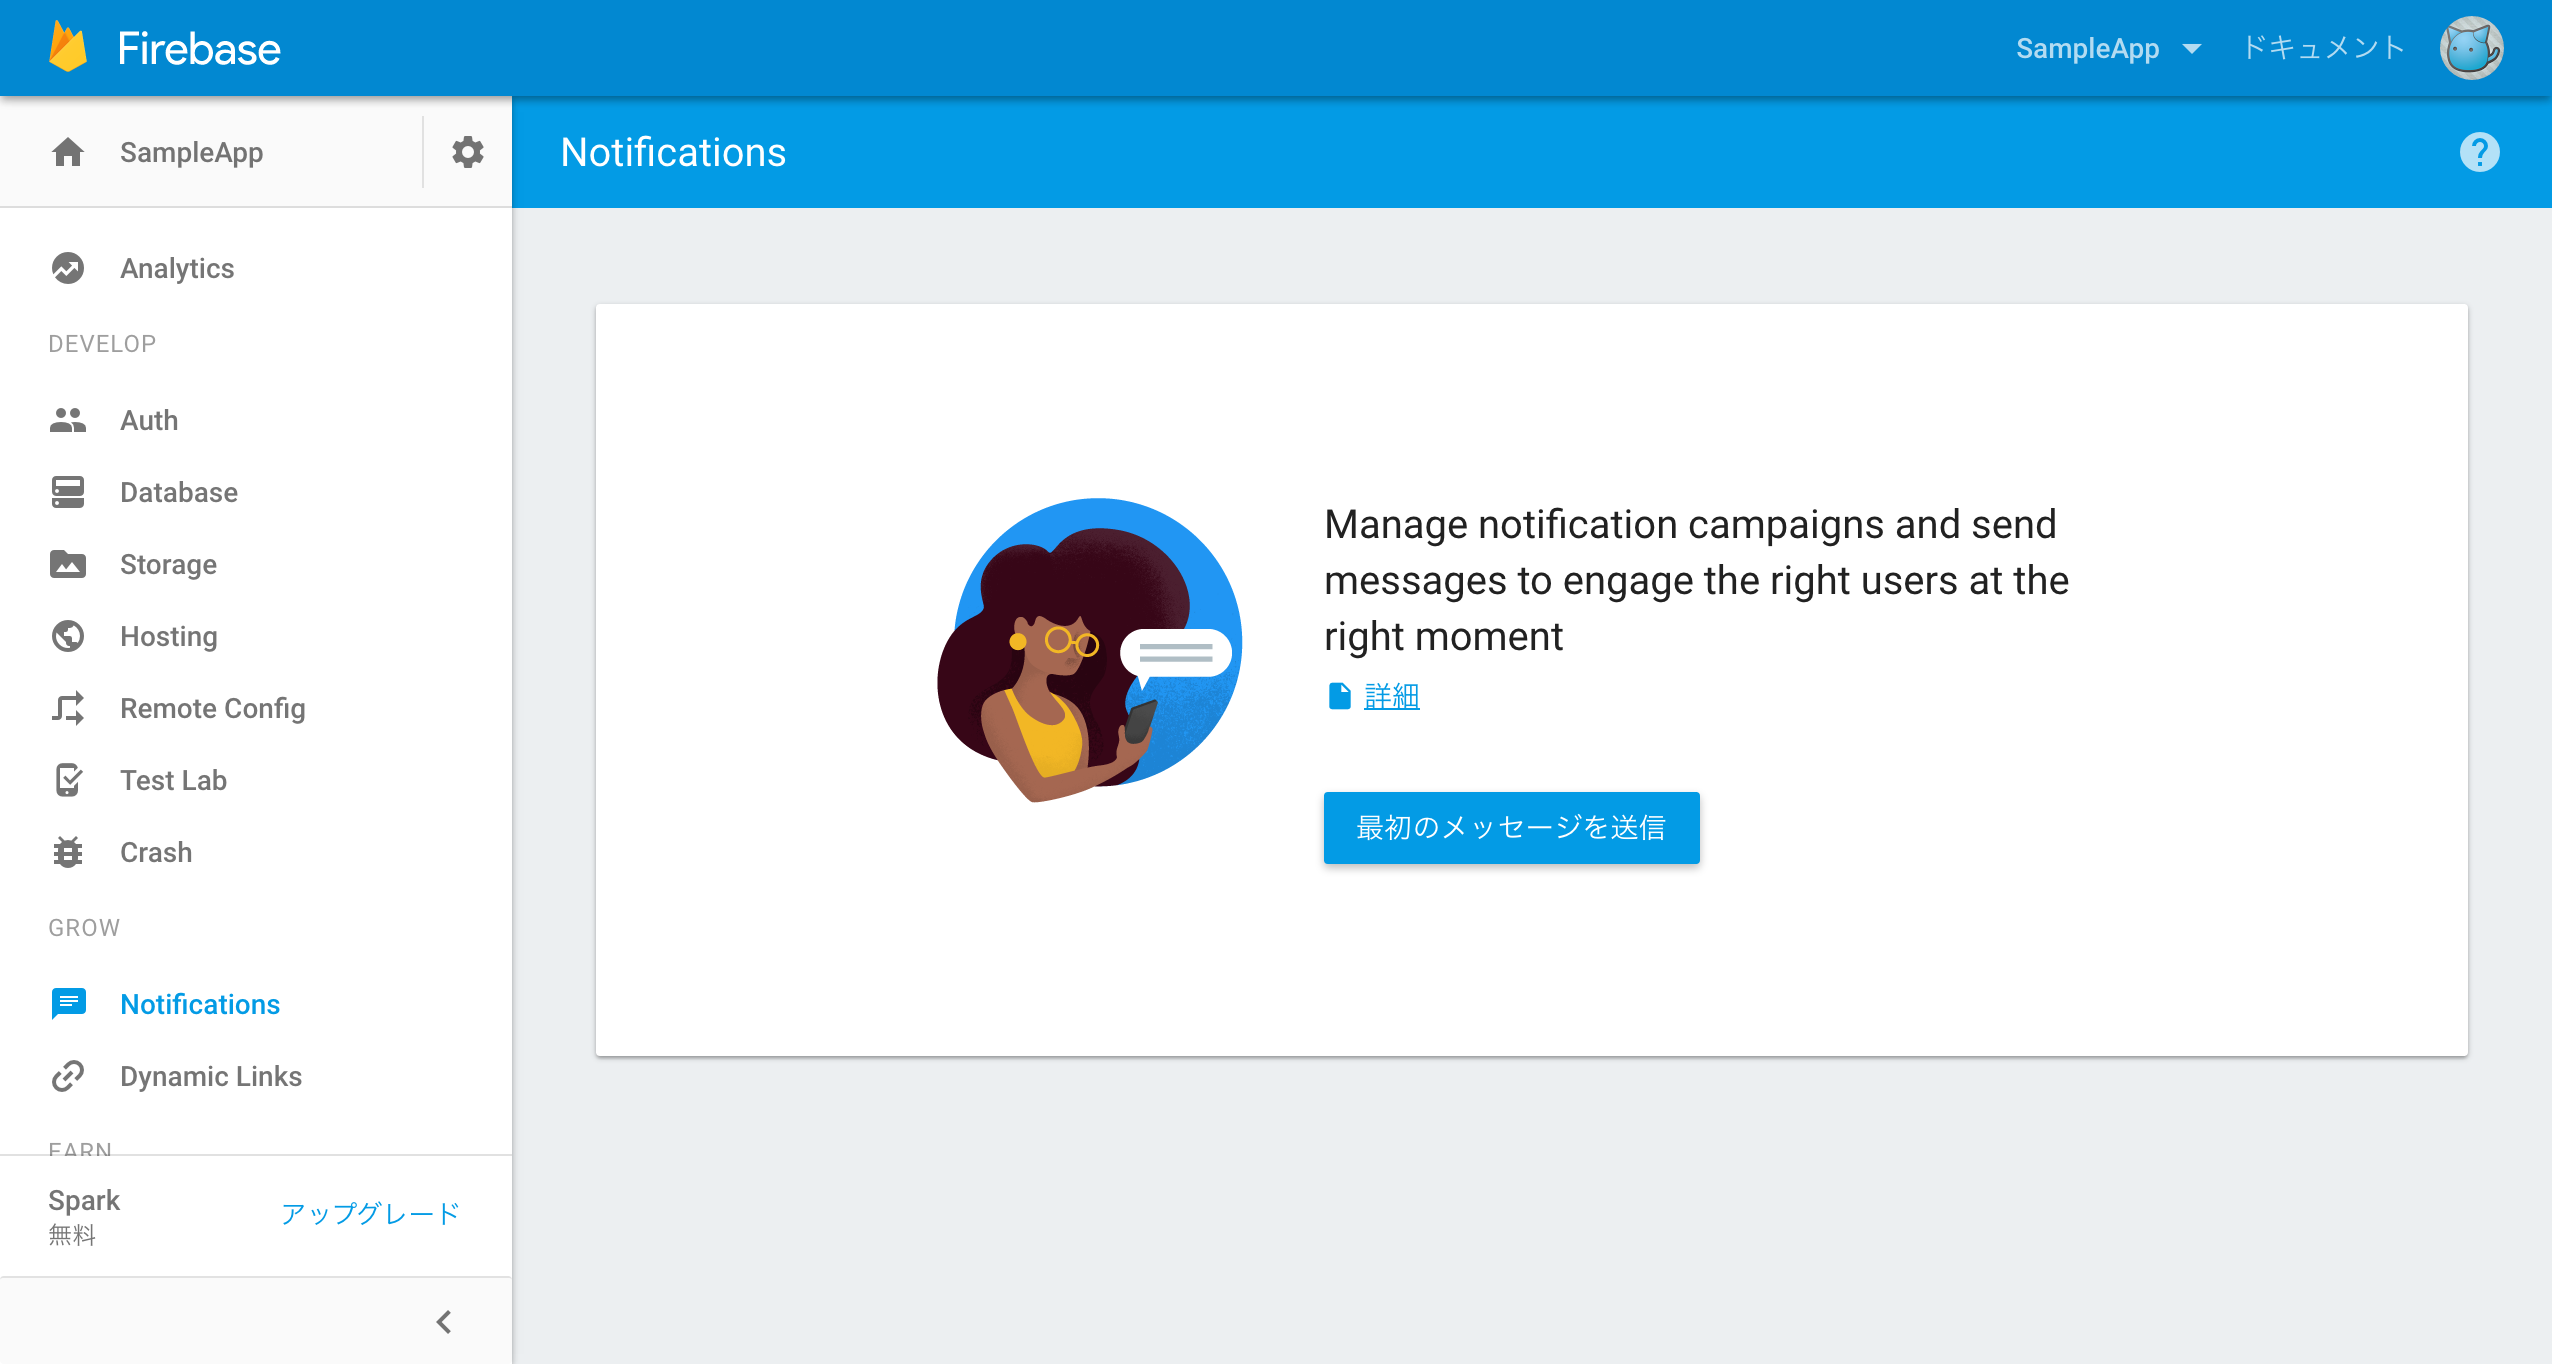Click the woman with phone illustration
The image size is (2552, 1364).
1090,648
